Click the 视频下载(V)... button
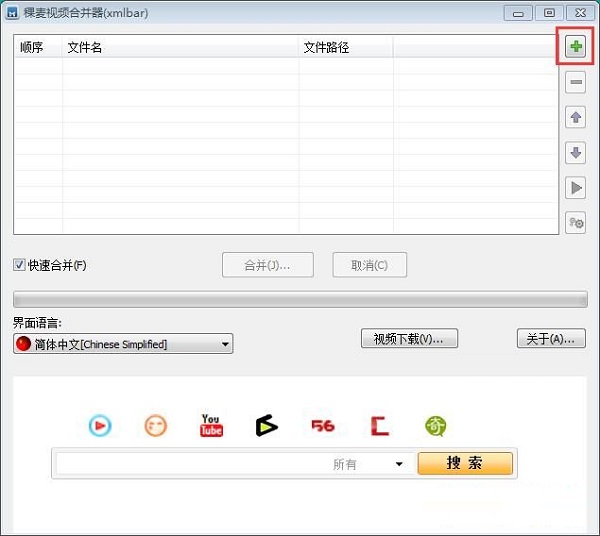 (409, 338)
